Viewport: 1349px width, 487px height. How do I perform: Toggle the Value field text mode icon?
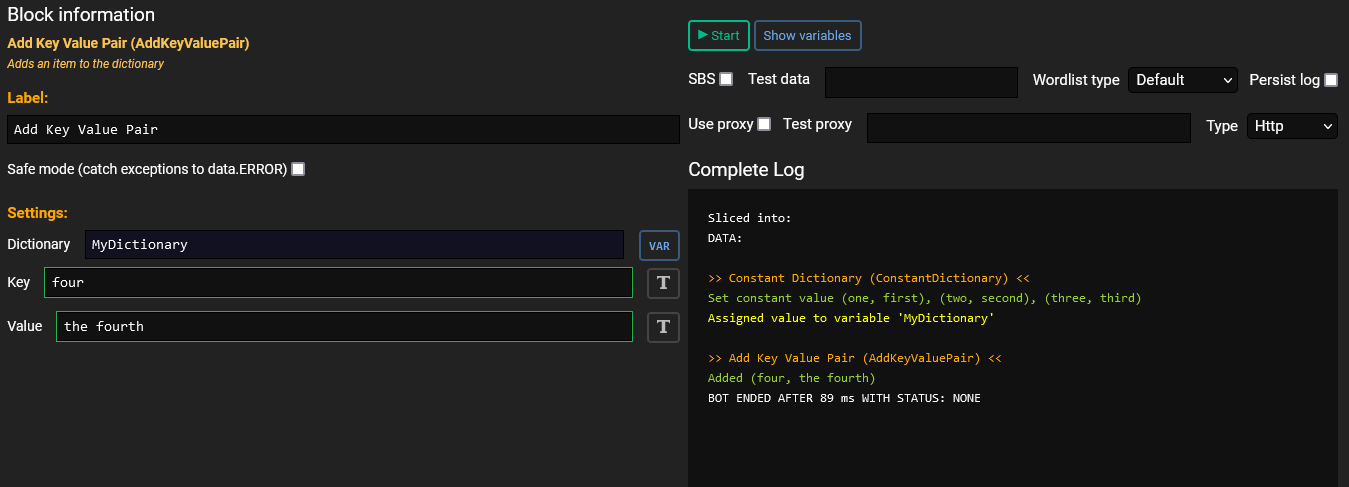click(663, 327)
